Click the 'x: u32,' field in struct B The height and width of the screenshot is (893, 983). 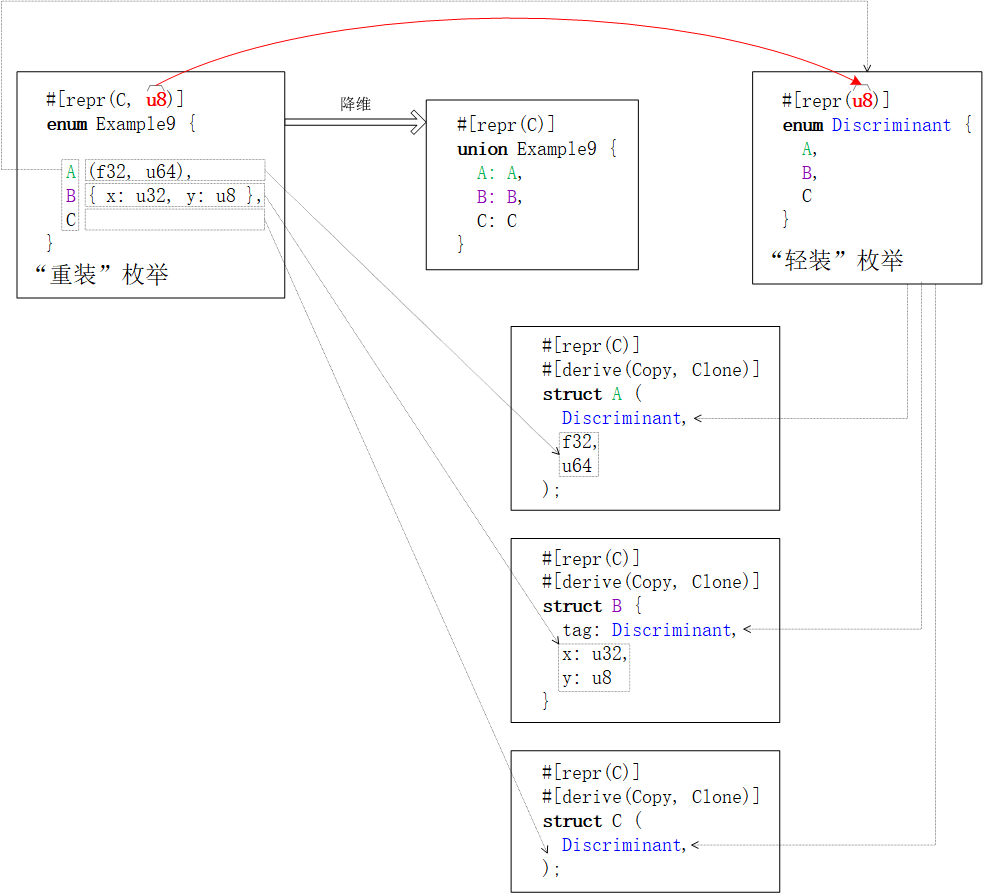(x=594, y=654)
